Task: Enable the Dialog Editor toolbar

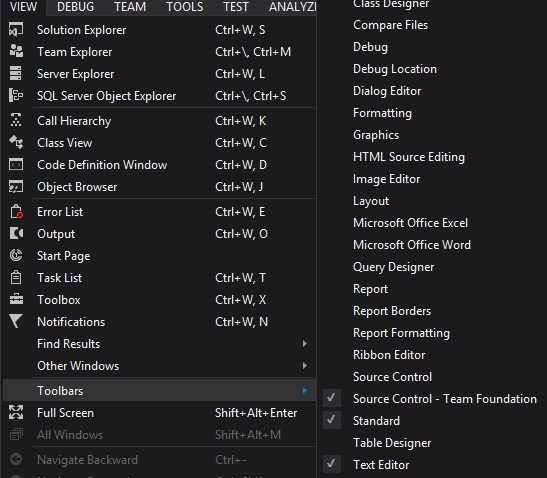Action: 387,91
